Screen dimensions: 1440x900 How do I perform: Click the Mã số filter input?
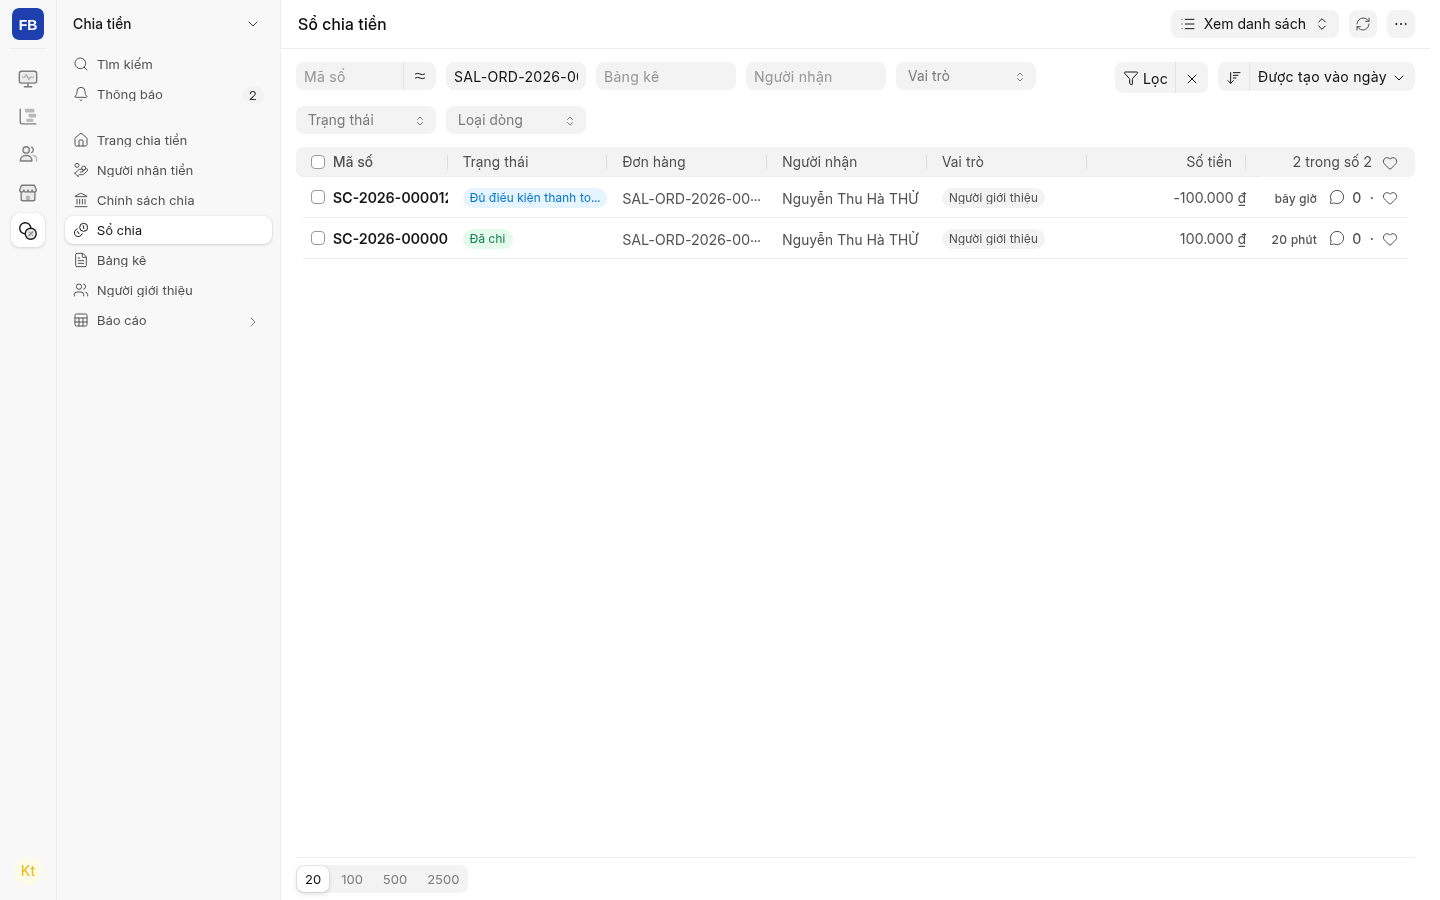[350, 76]
